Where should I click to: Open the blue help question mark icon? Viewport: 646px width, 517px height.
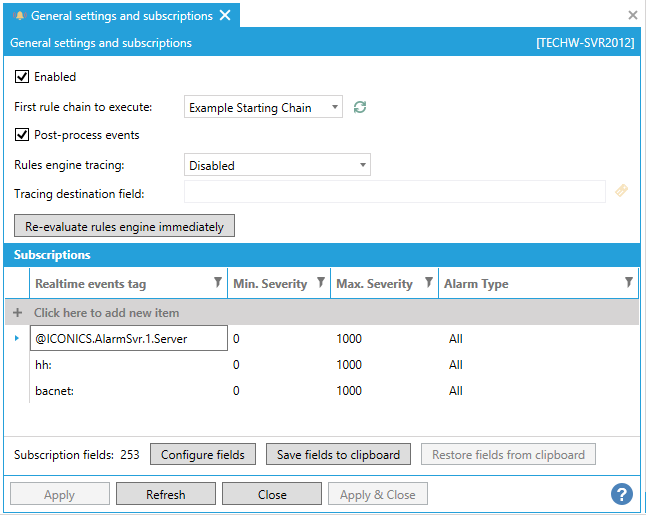click(622, 494)
